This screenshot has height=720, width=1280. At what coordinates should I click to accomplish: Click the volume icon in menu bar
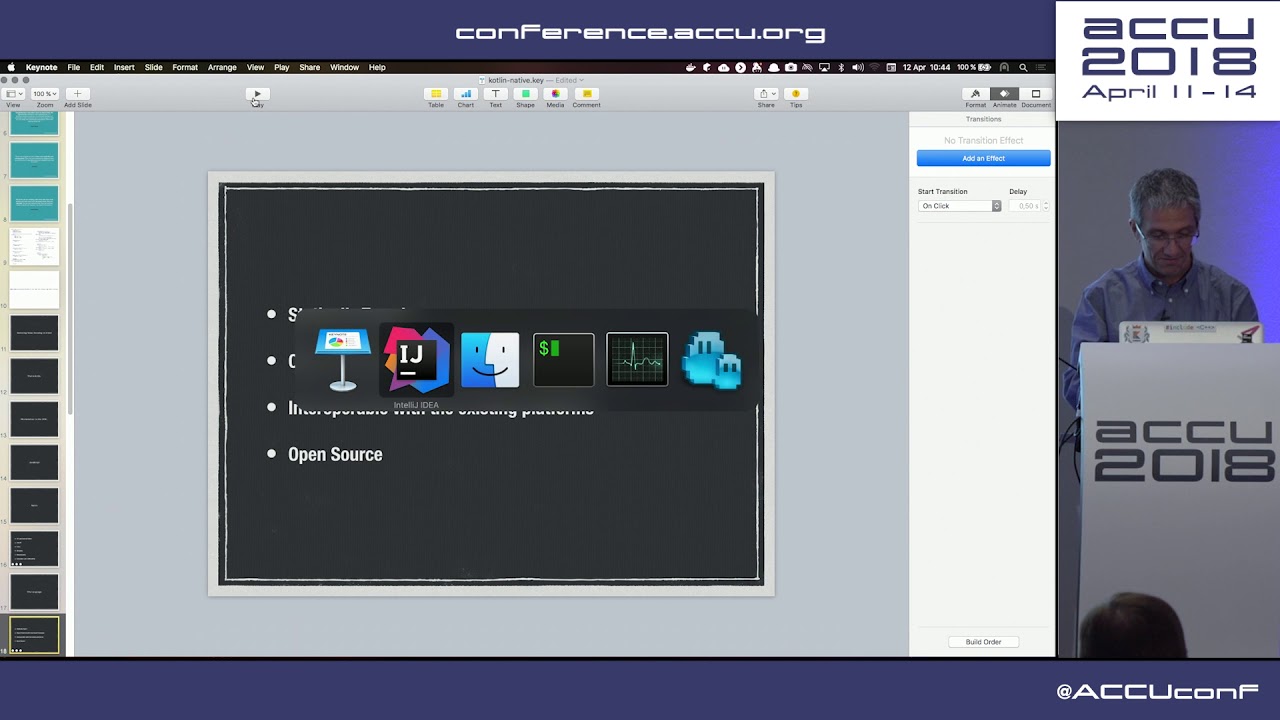pyautogui.click(x=857, y=67)
